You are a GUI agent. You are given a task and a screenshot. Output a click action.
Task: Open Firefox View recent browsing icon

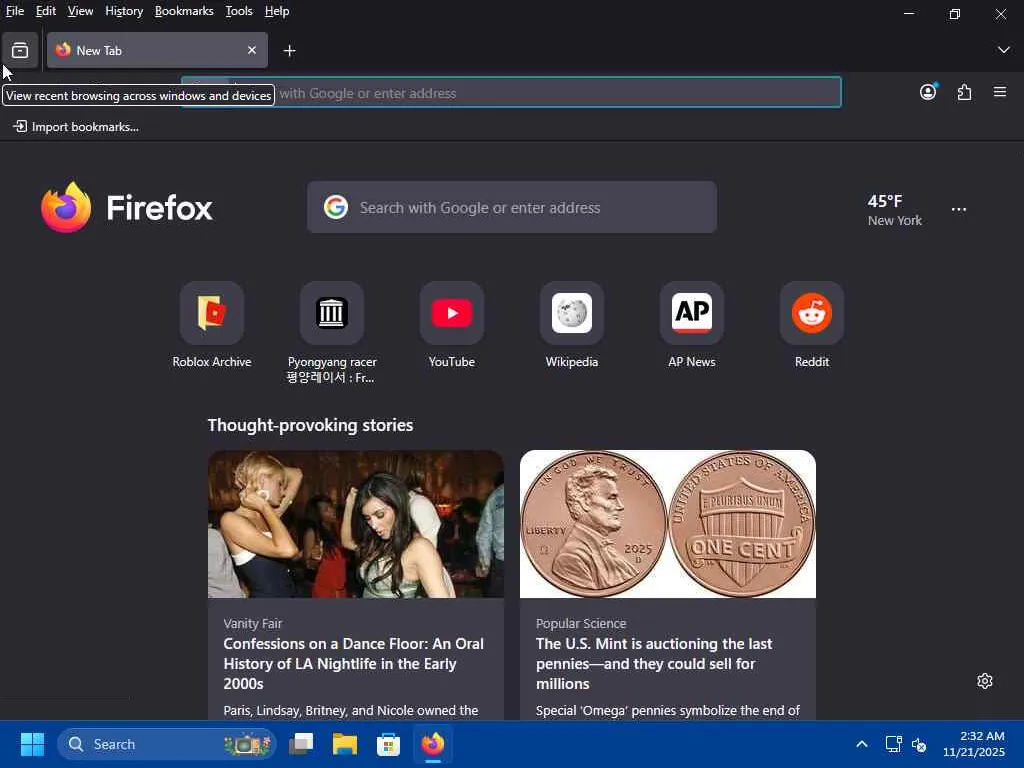(20, 50)
